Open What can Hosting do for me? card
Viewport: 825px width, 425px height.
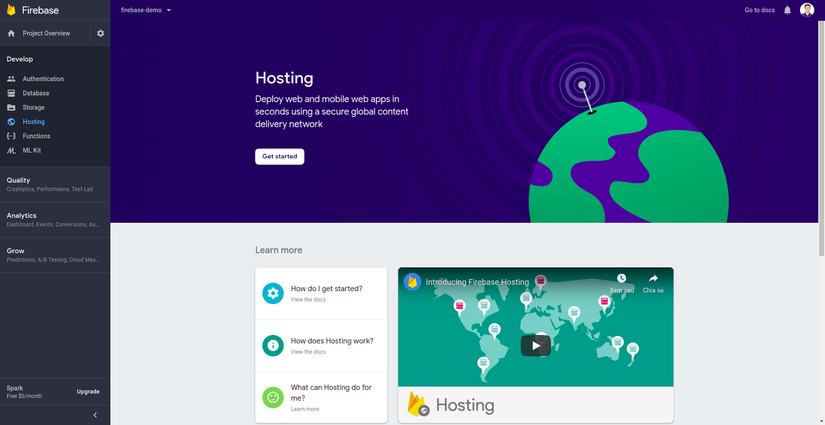click(321, 398)
